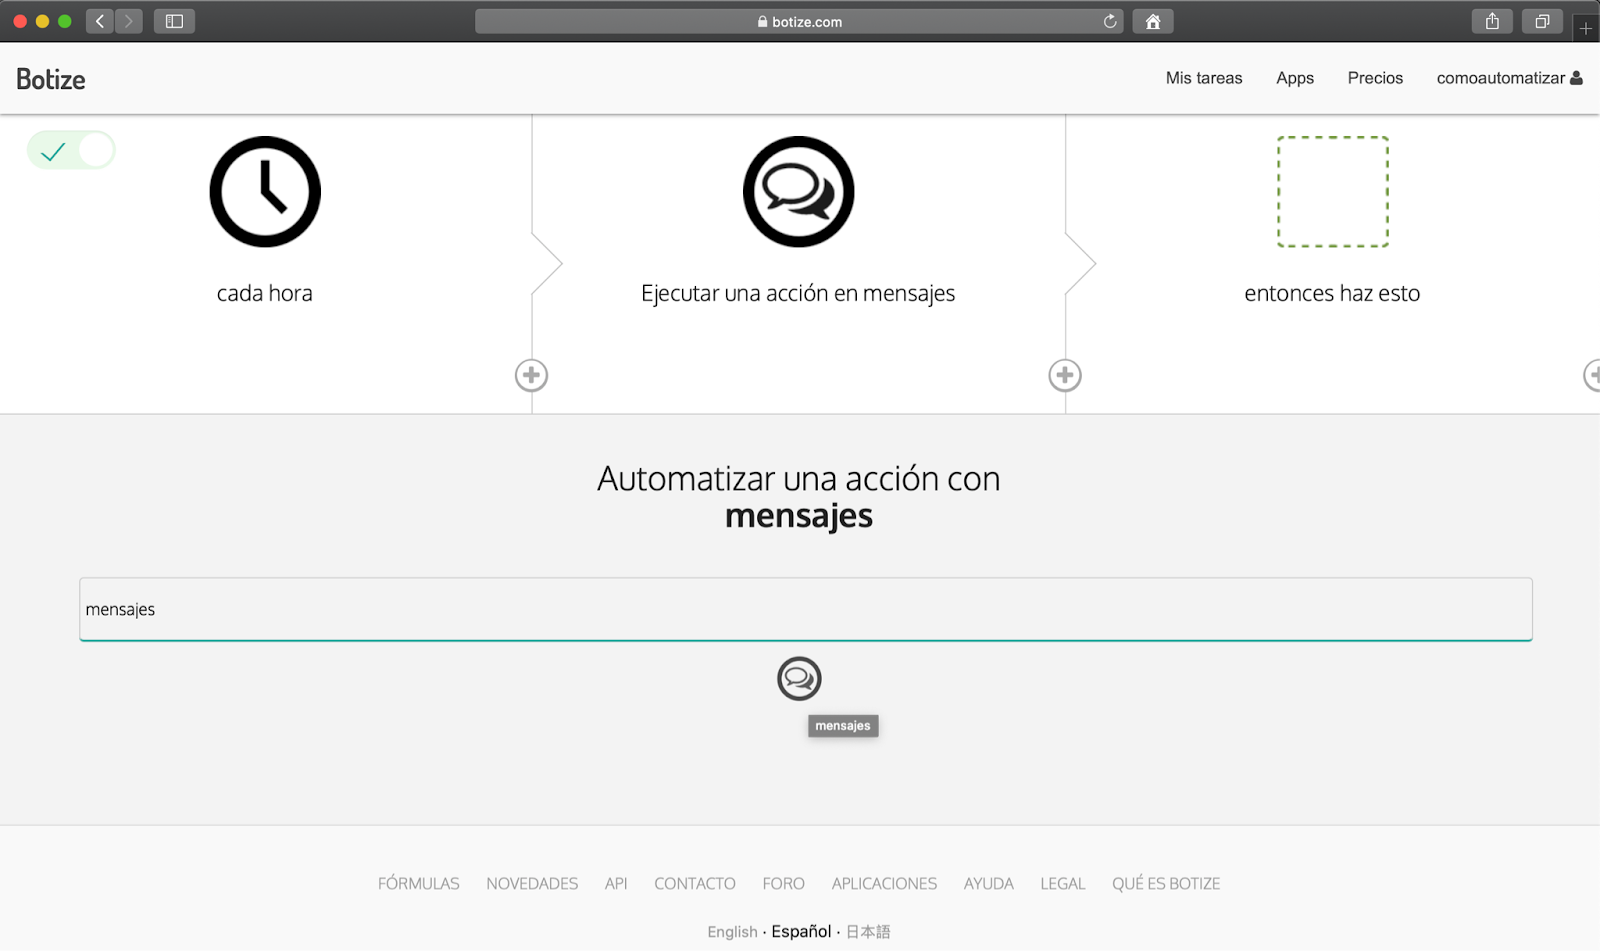Go forward in Safari history

tap(129, 21)
